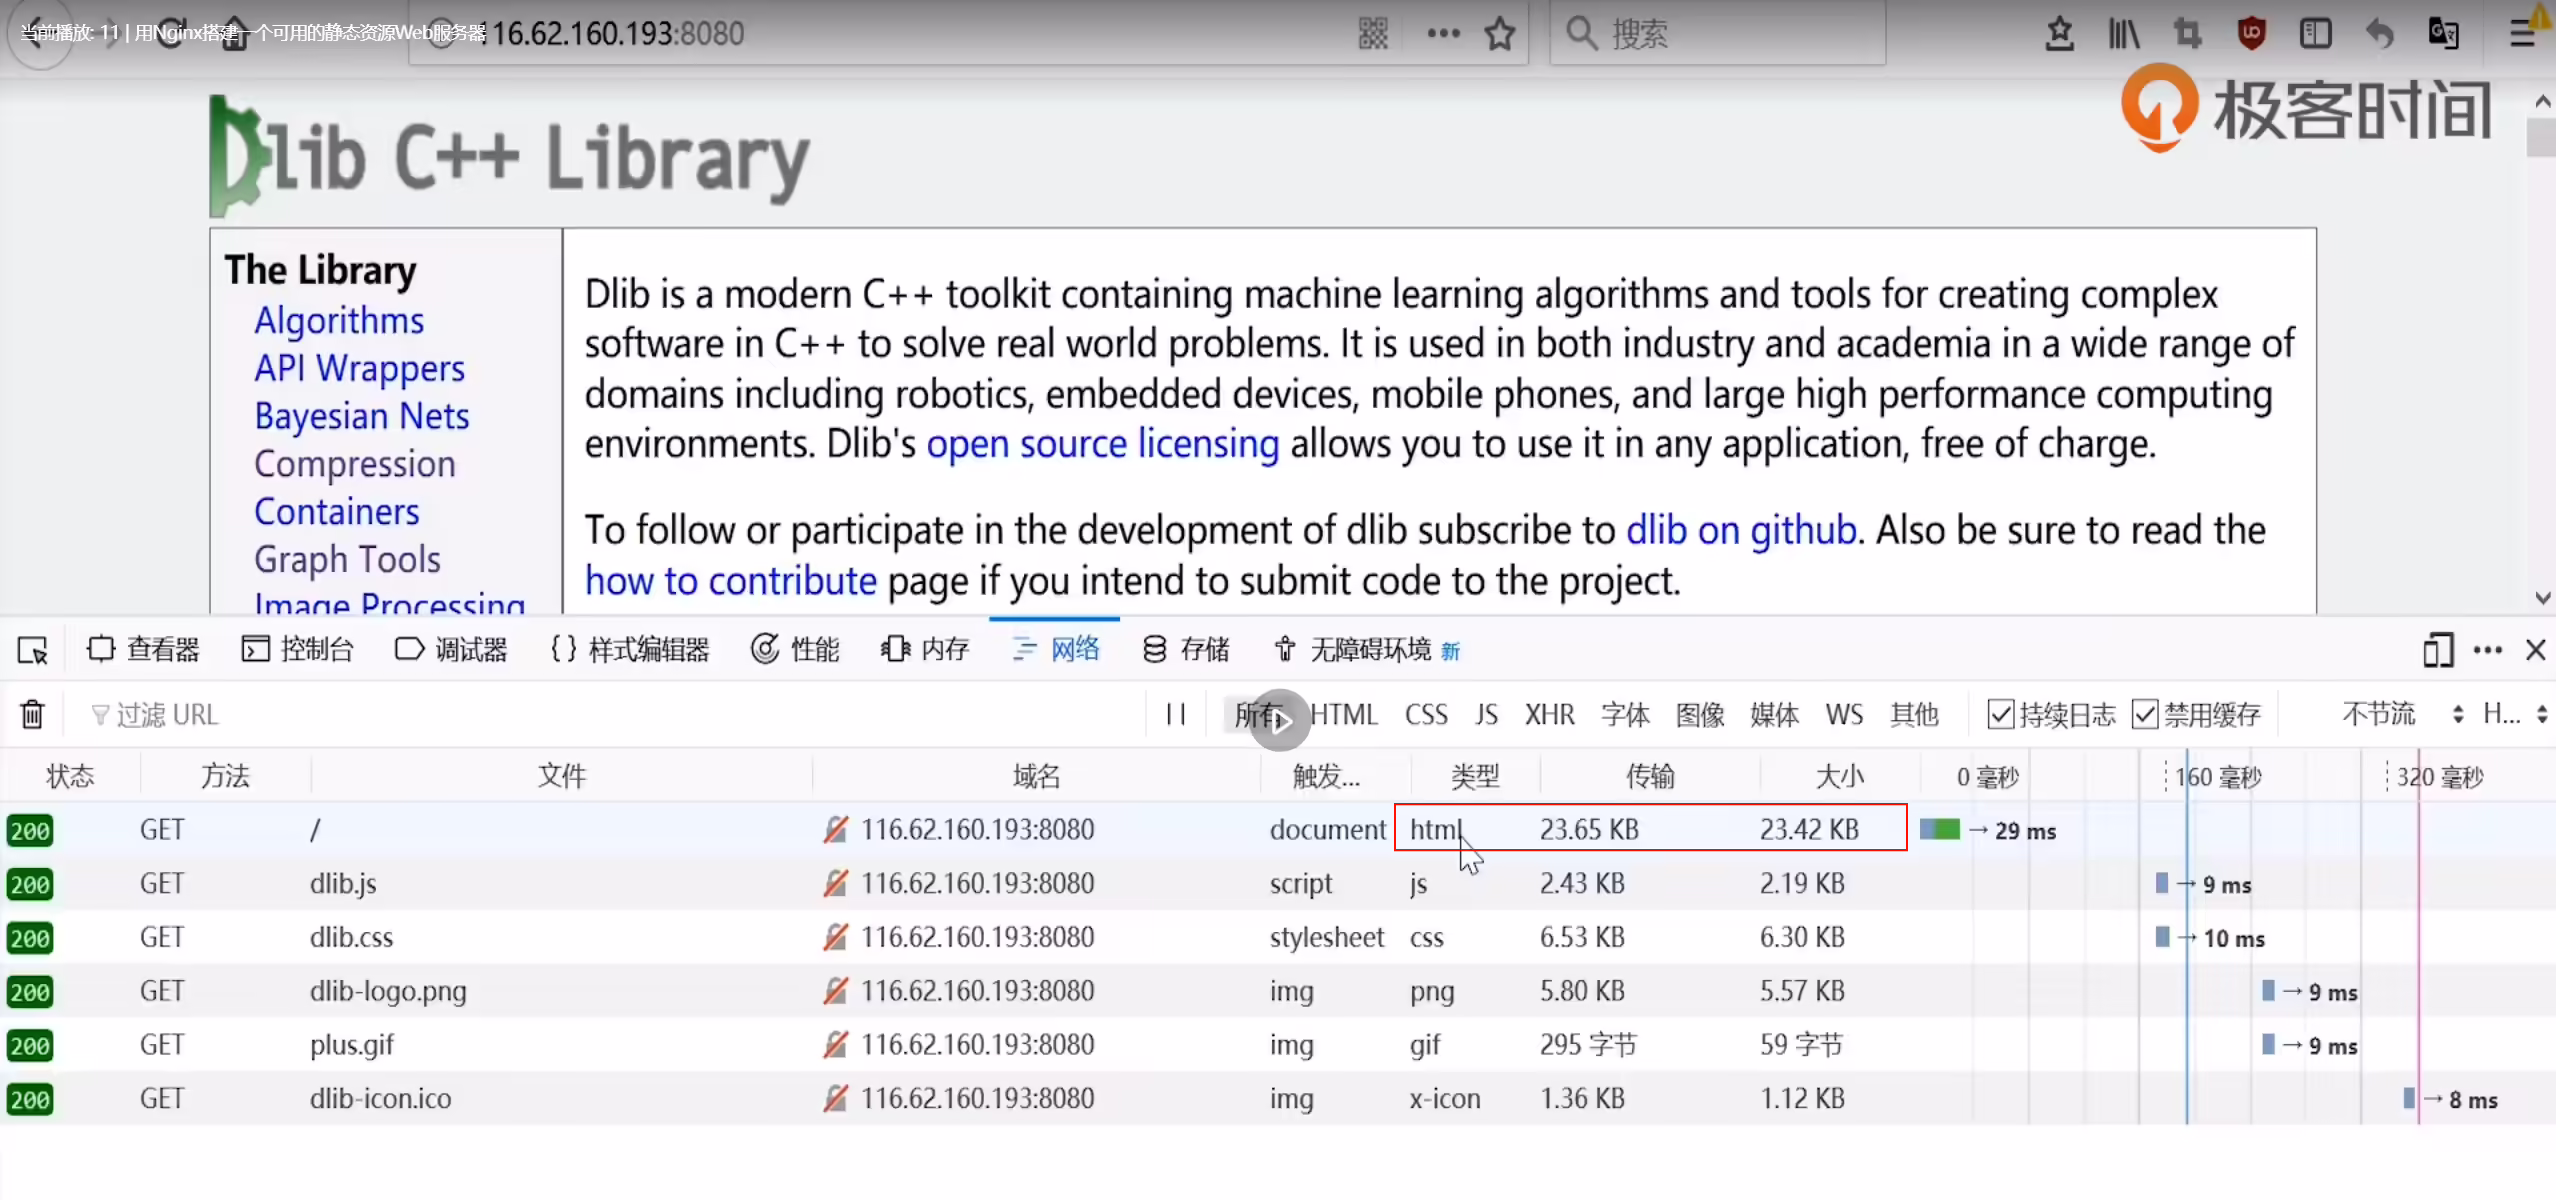Filter requests by images type
This screenshot has width=2556, height=1200.
coord(1700,714)
